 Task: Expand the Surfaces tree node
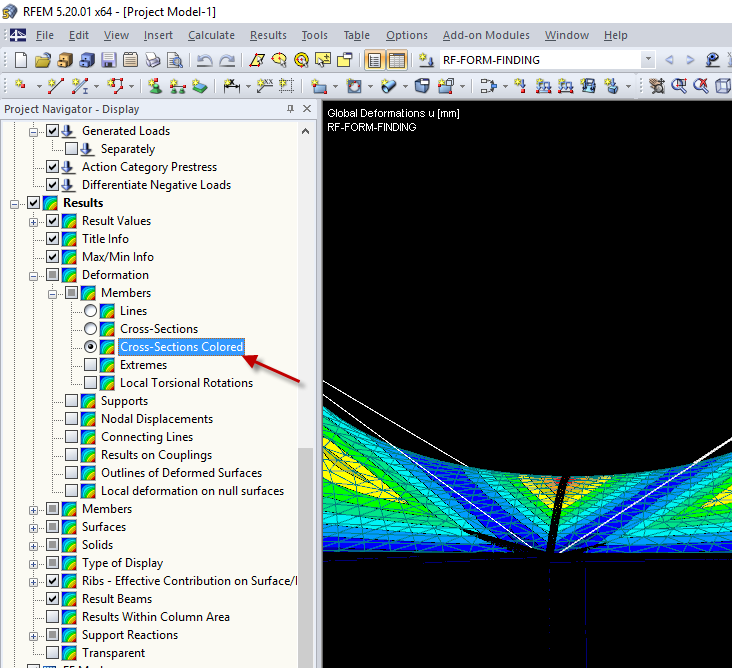(x=34, y=527)
